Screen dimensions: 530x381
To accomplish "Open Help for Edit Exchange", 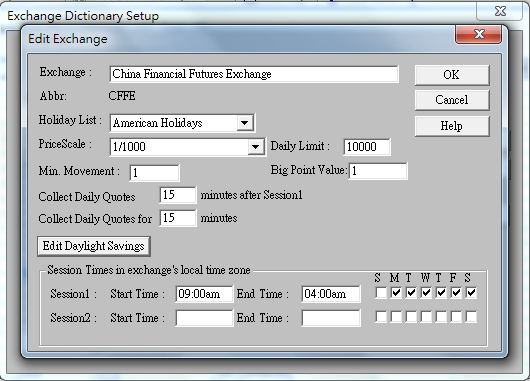I will click(x=452, y=126).
